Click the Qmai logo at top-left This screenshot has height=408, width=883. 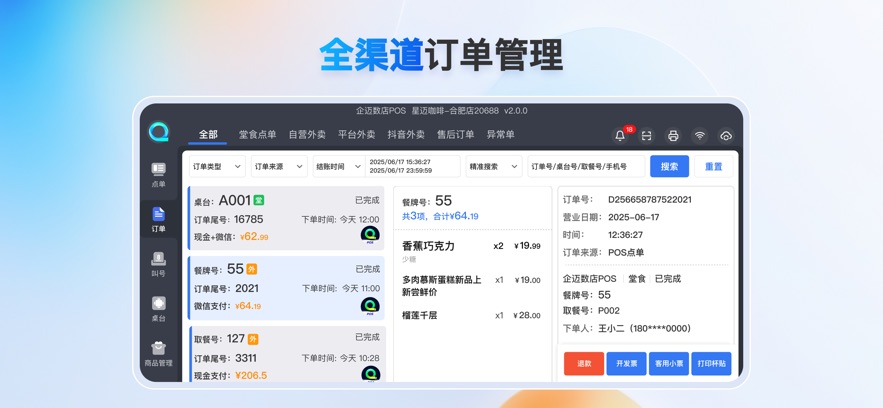coord(159,132)
